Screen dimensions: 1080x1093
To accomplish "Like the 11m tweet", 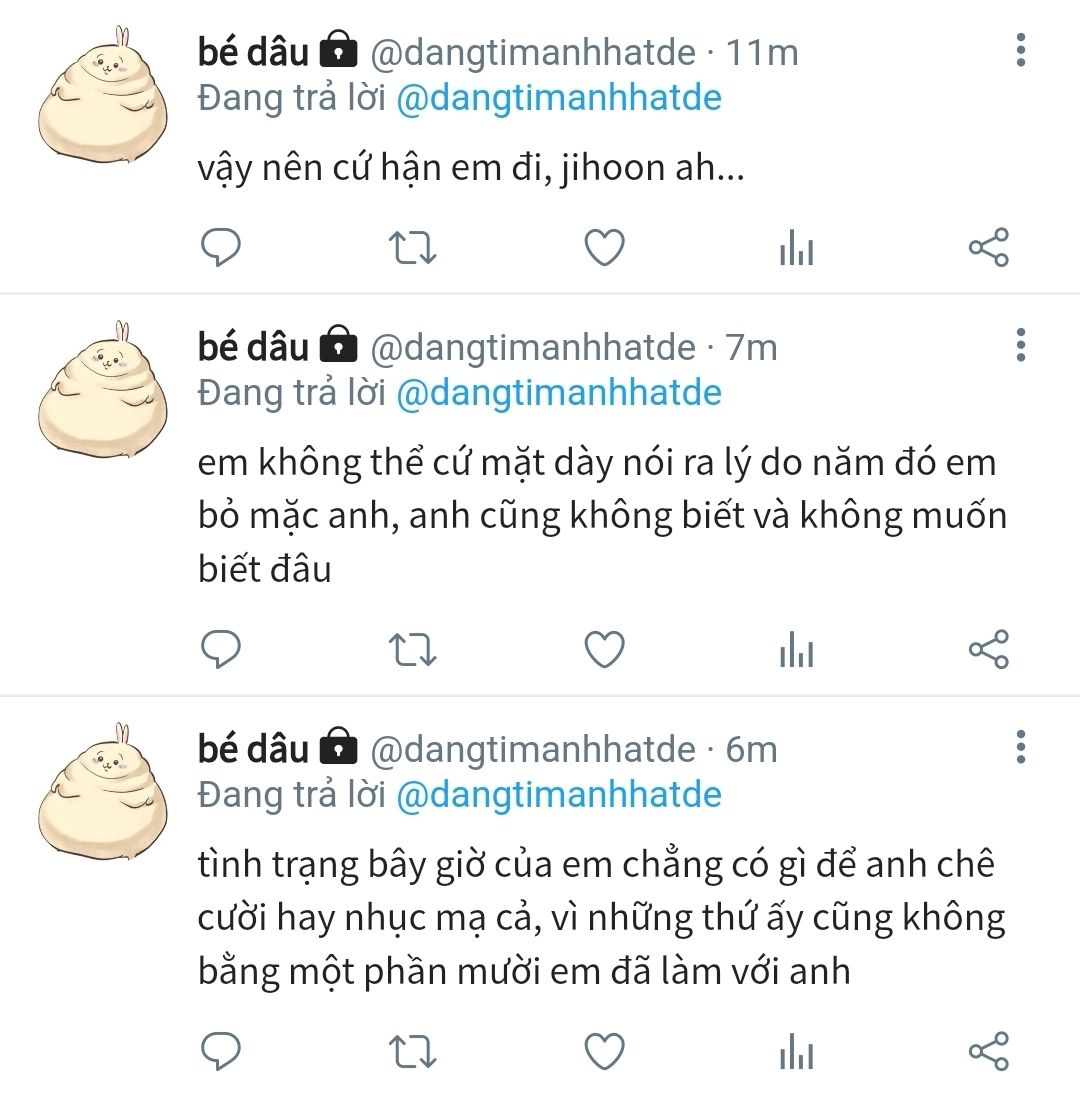I will click(604, 247).
